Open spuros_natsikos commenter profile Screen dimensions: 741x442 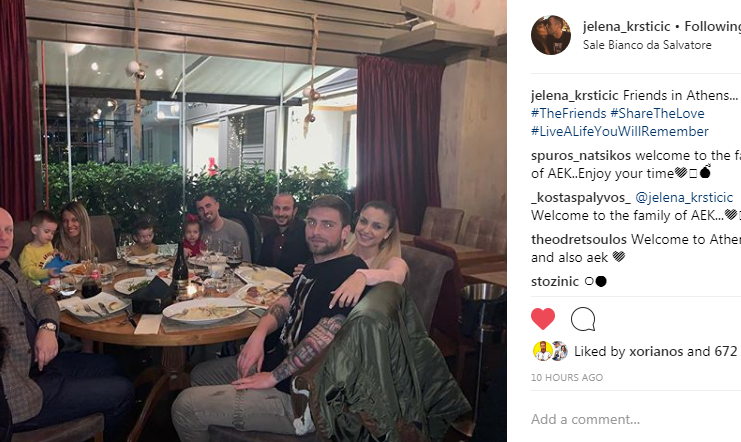coord(581,156)
